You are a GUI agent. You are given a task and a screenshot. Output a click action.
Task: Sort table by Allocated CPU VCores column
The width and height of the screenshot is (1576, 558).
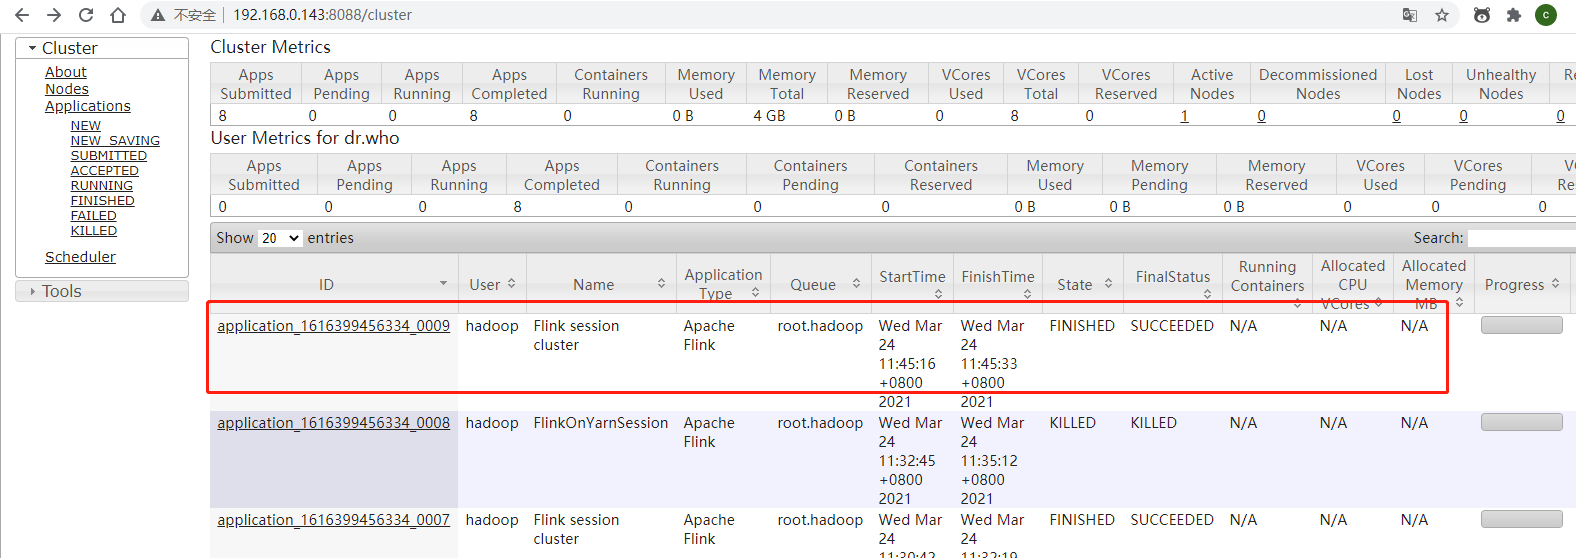[1353, 284]
